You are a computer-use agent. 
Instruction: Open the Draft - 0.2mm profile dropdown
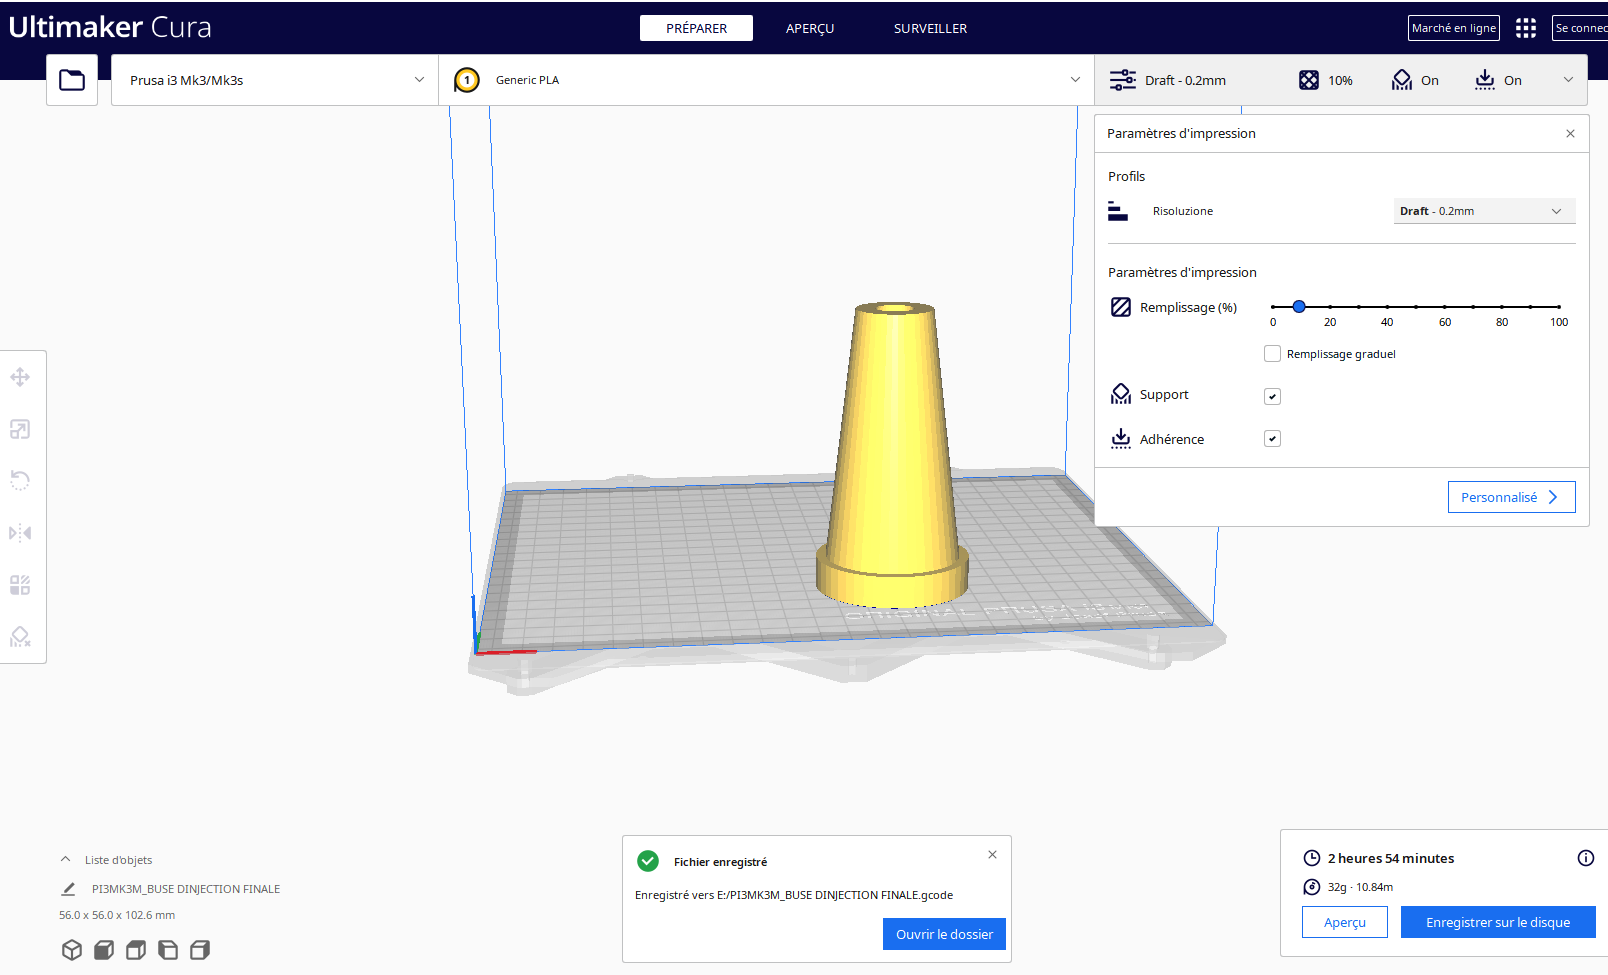pos(1484,211)
